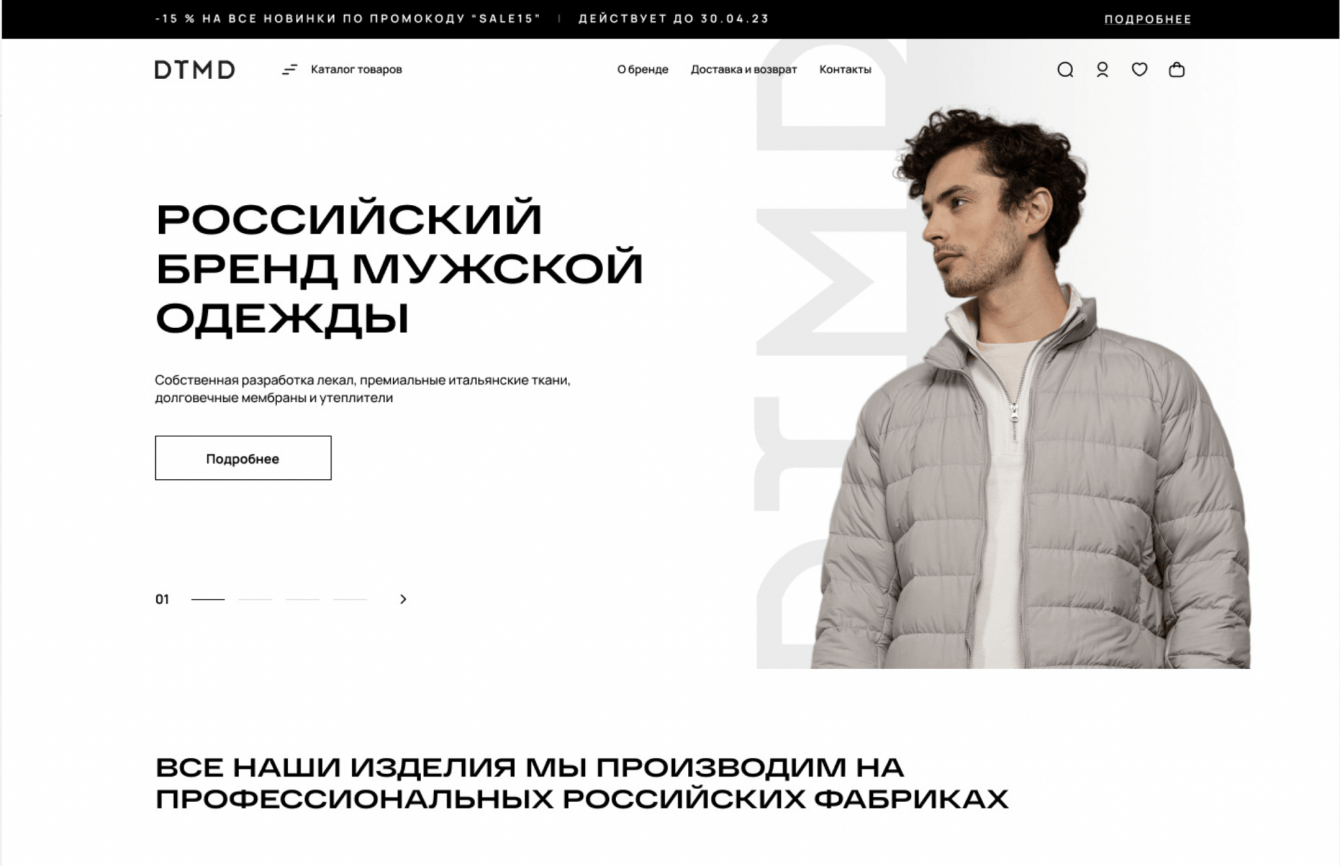Image resolution: width=1340 pixels, height=866 pixels.
Task: Advance slider with the right arrow
Action: [403, 599]
